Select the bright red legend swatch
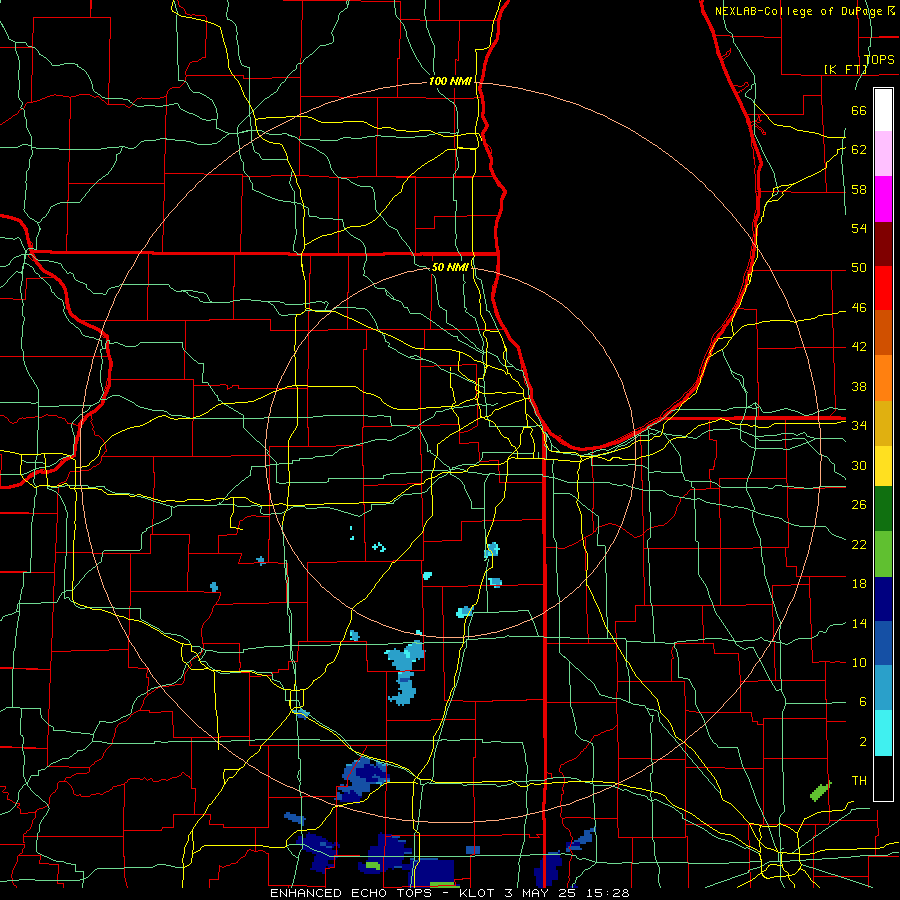Viewport: 900px width, 900px height. coord(883,288)
